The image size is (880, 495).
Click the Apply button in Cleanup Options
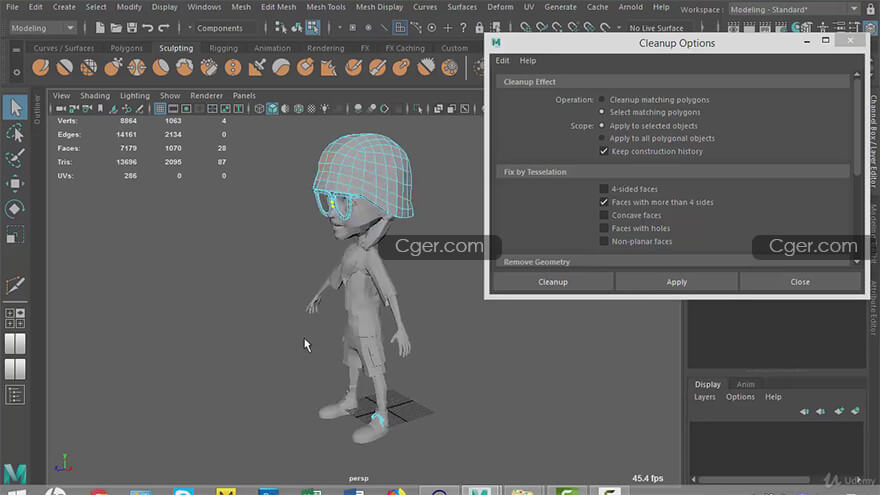[676, 282]
